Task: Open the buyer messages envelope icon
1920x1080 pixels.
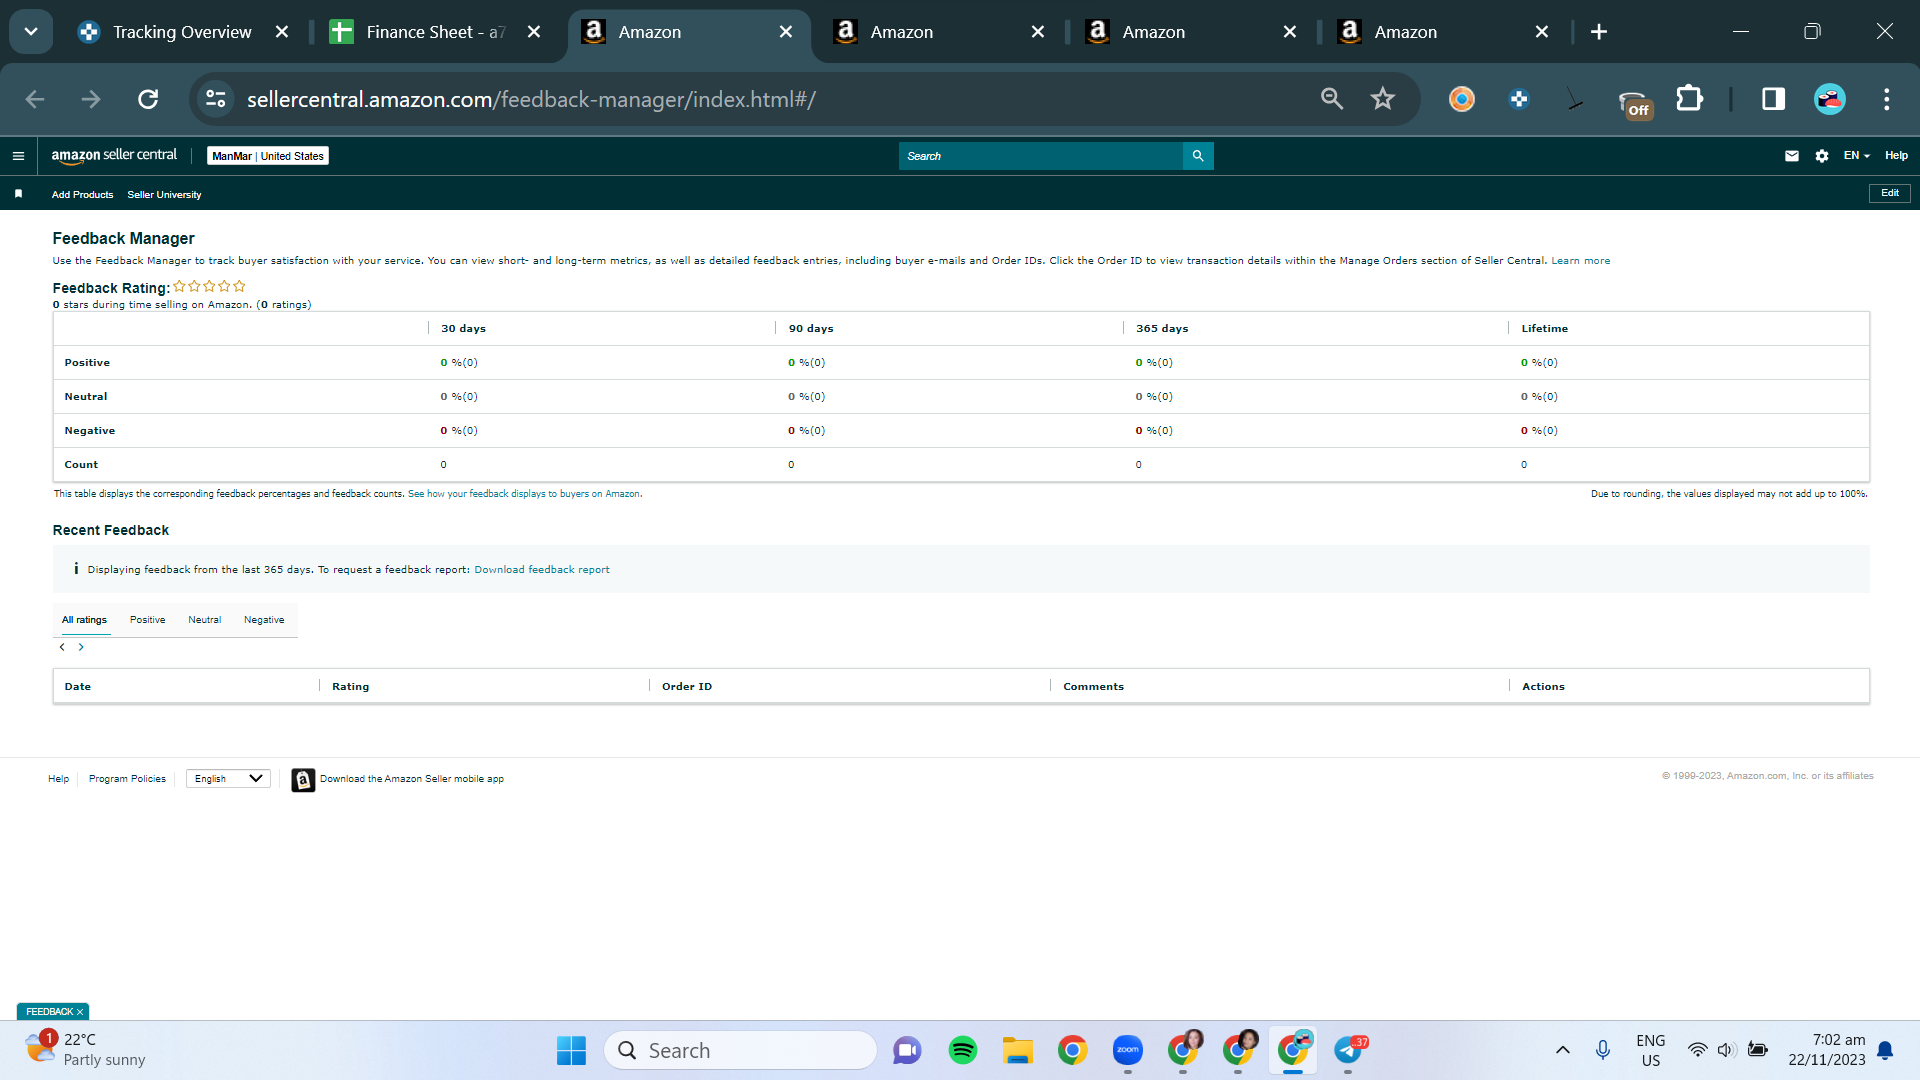Action: [x=1792, y=156]
